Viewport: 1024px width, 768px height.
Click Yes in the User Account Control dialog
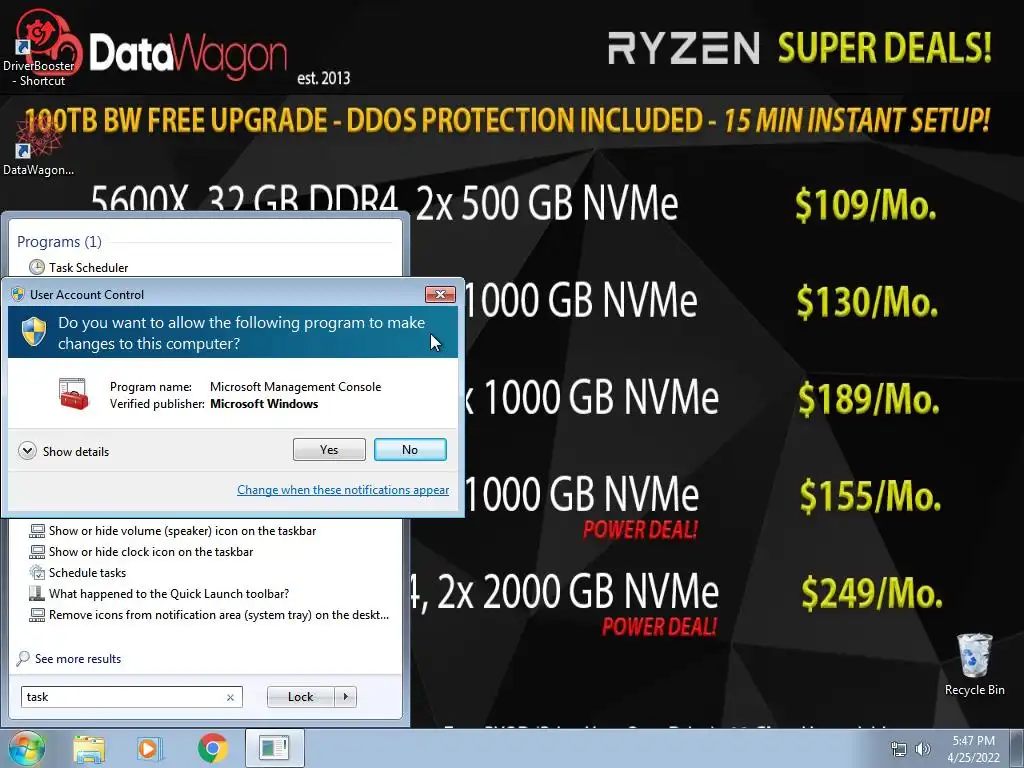(329, 449)
